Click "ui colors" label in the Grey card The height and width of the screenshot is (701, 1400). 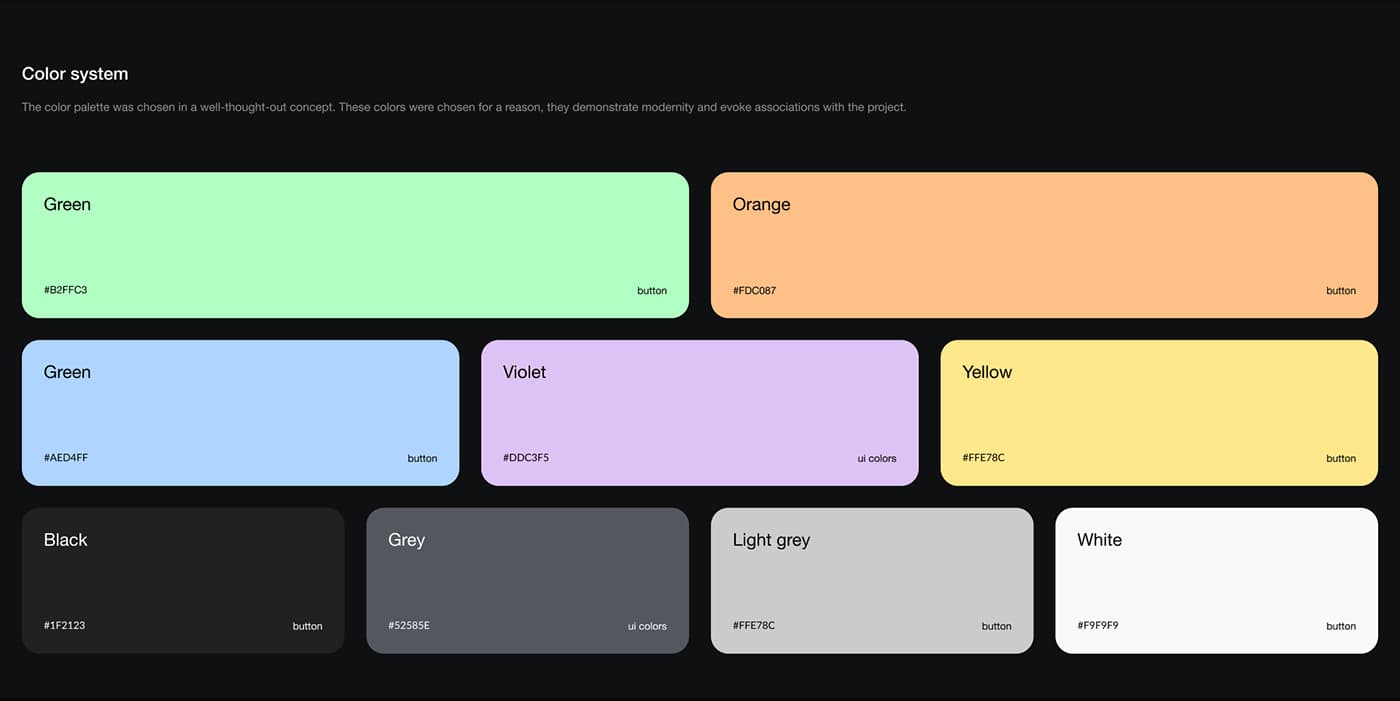(x=647, y=627)
